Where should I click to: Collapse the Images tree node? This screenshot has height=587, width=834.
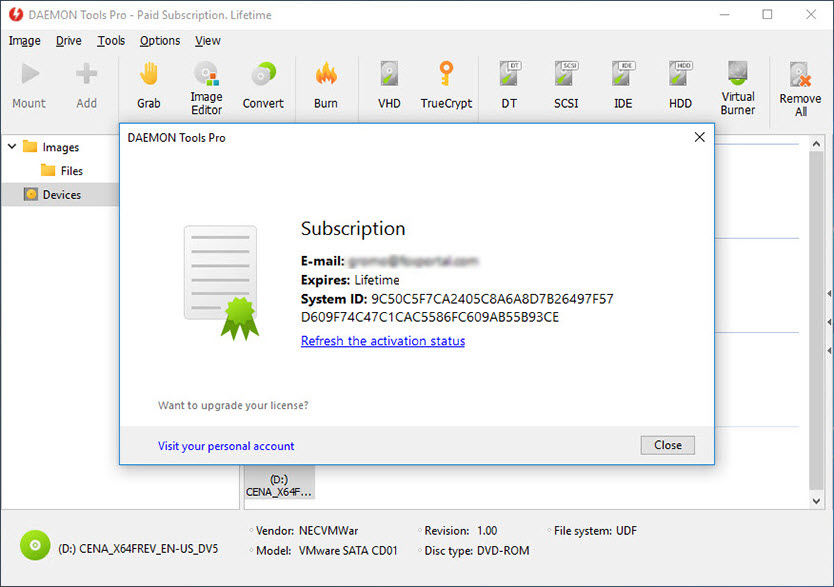12,146
